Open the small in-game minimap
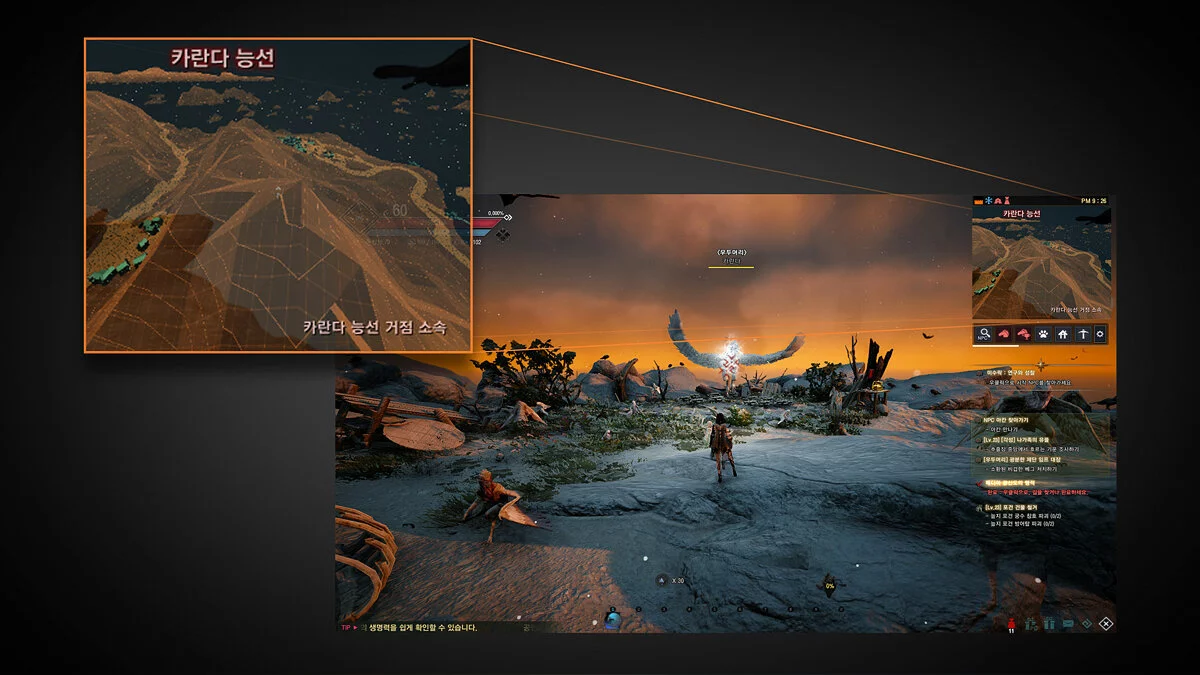 (1041, 262)
